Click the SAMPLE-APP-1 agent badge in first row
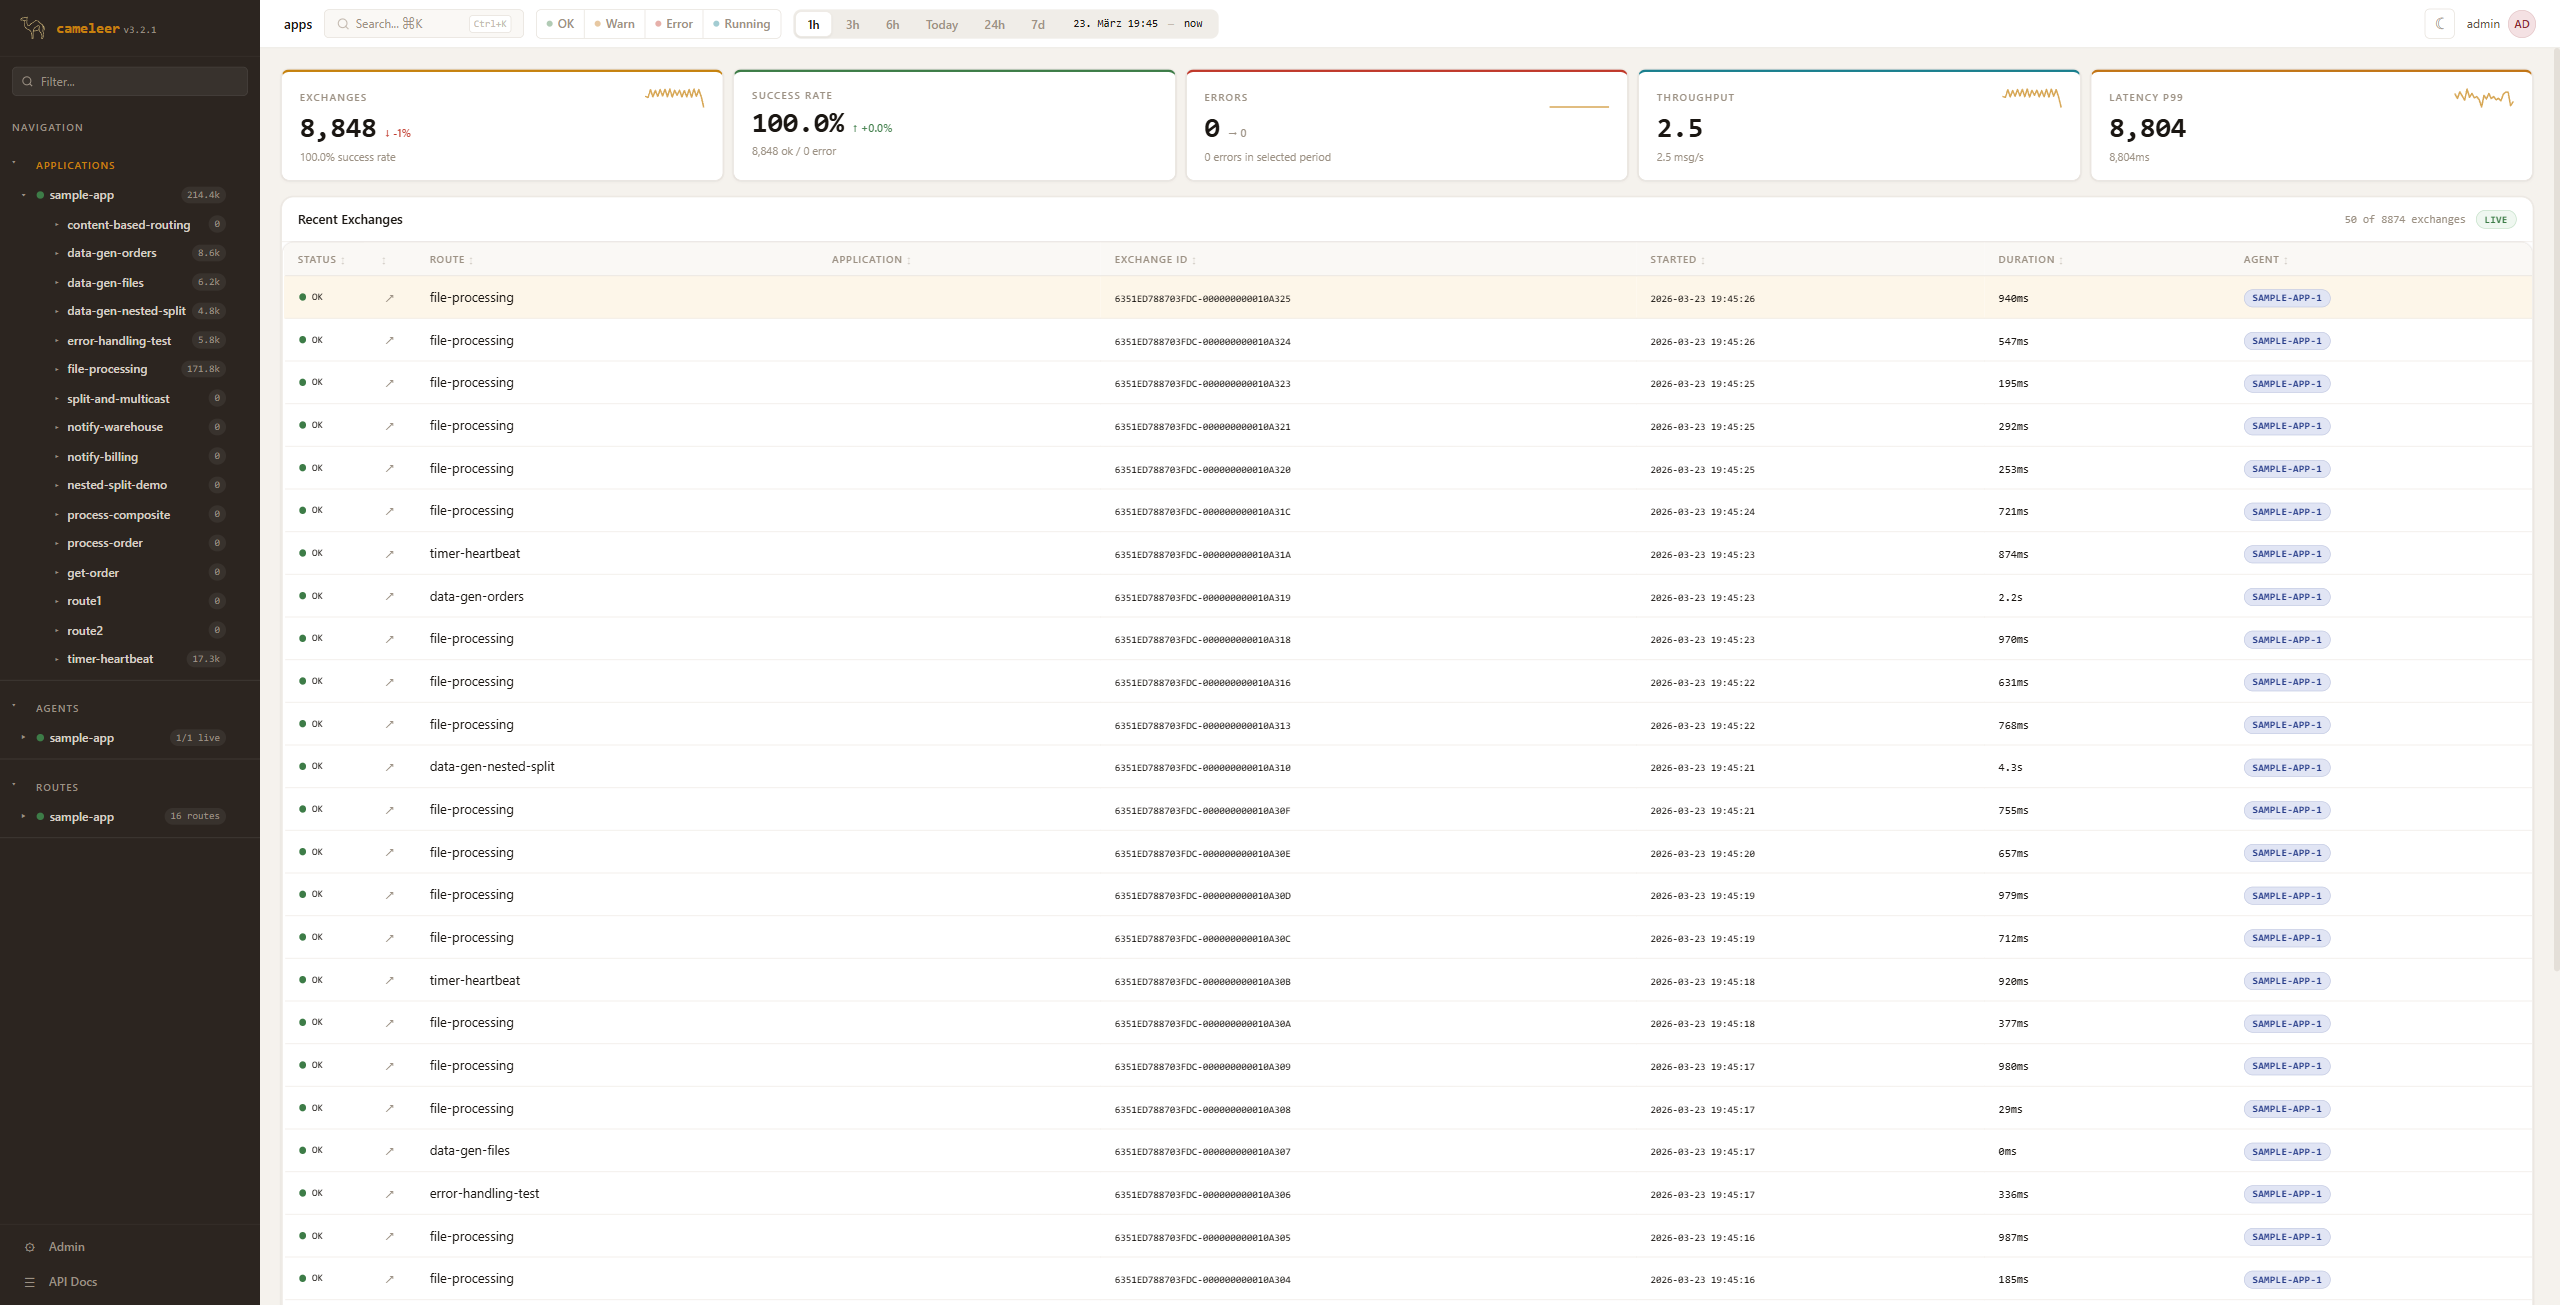Viewport: 2560px width, 1305px height. pyautogui.click(x=2286, y=298)
